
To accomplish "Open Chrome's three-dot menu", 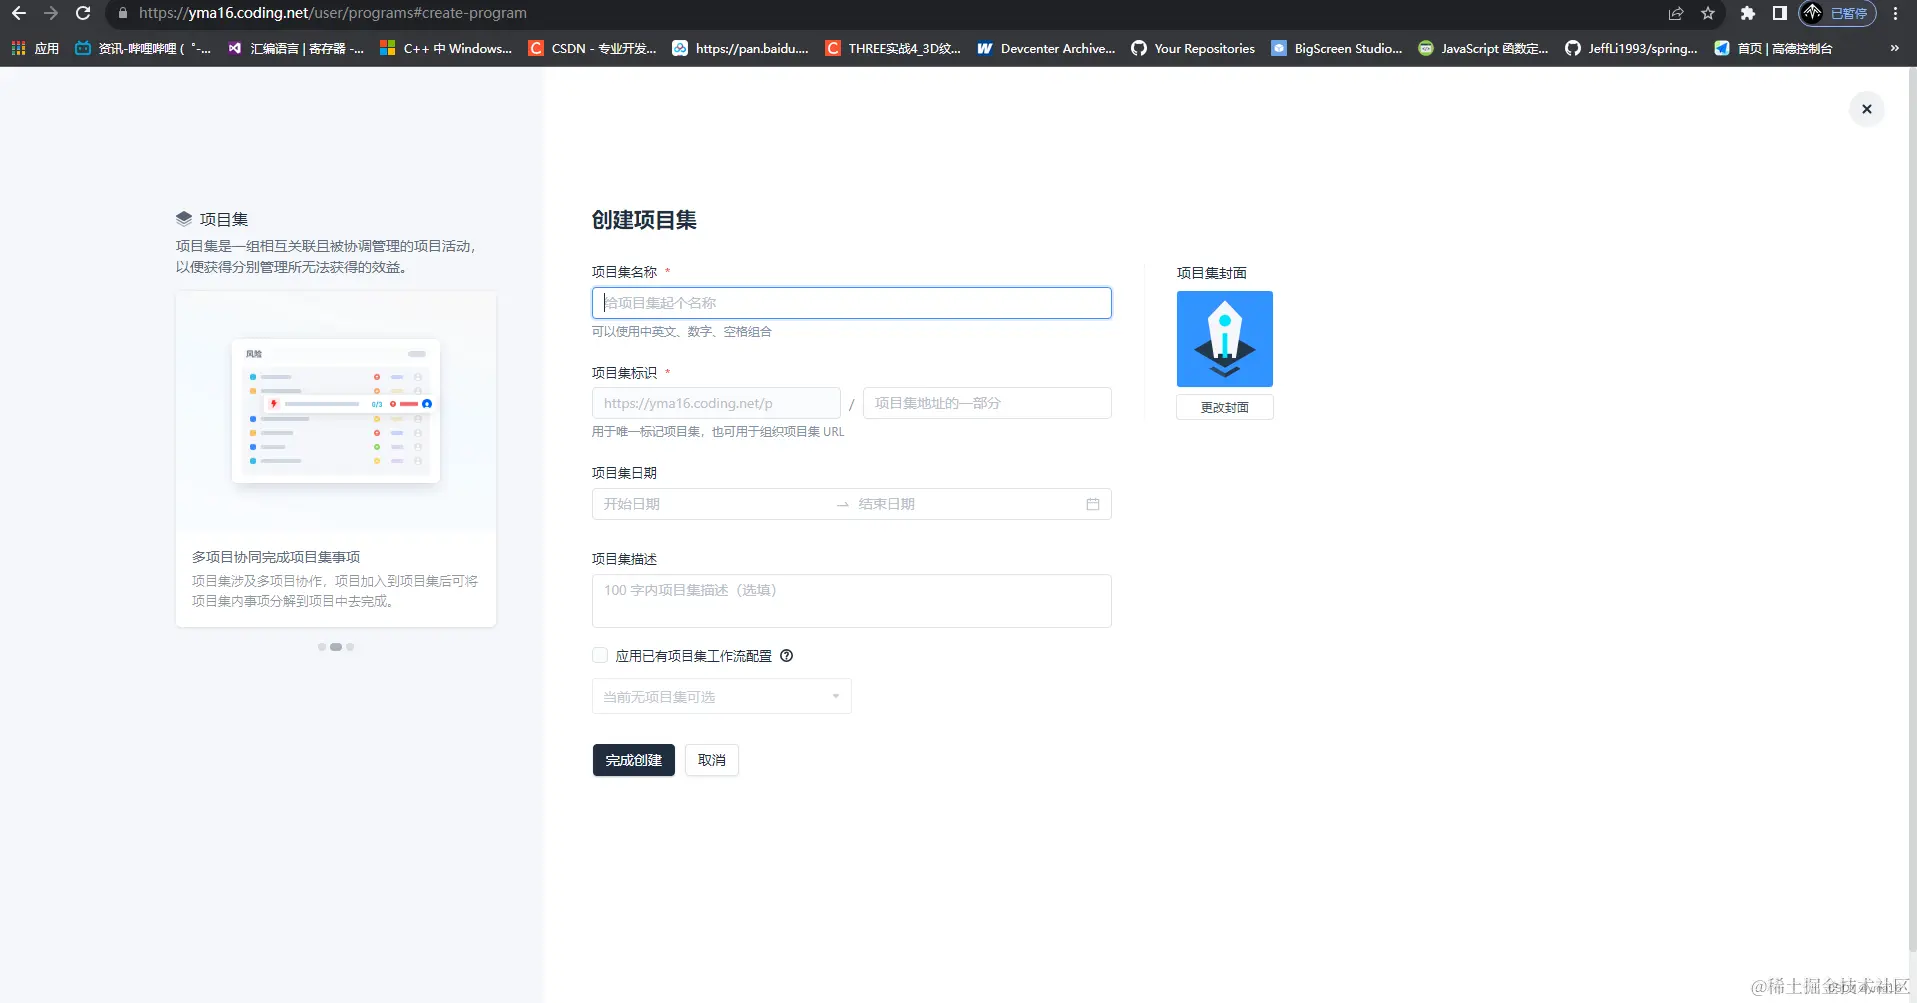I will (x=1895, y=13).
